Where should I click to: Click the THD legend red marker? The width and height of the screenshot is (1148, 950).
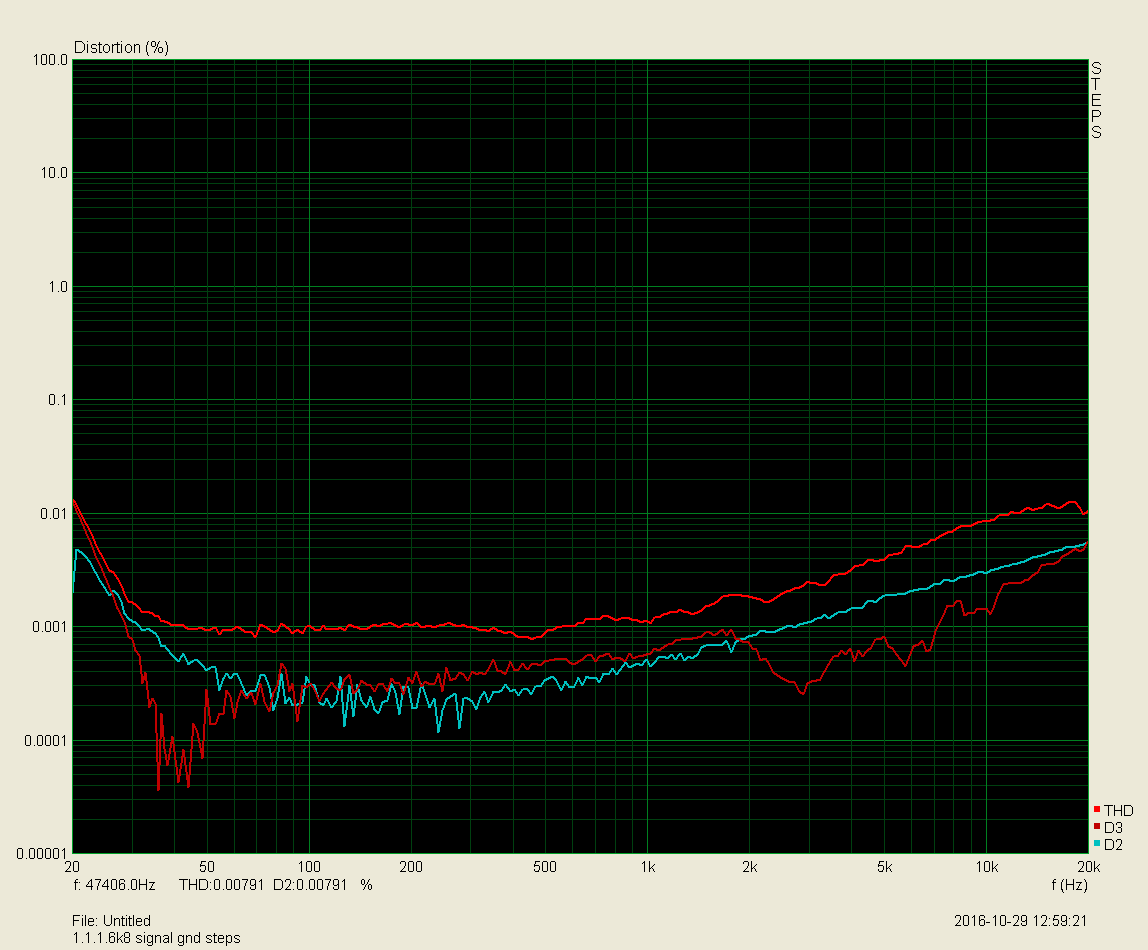tap(1097, 809)
